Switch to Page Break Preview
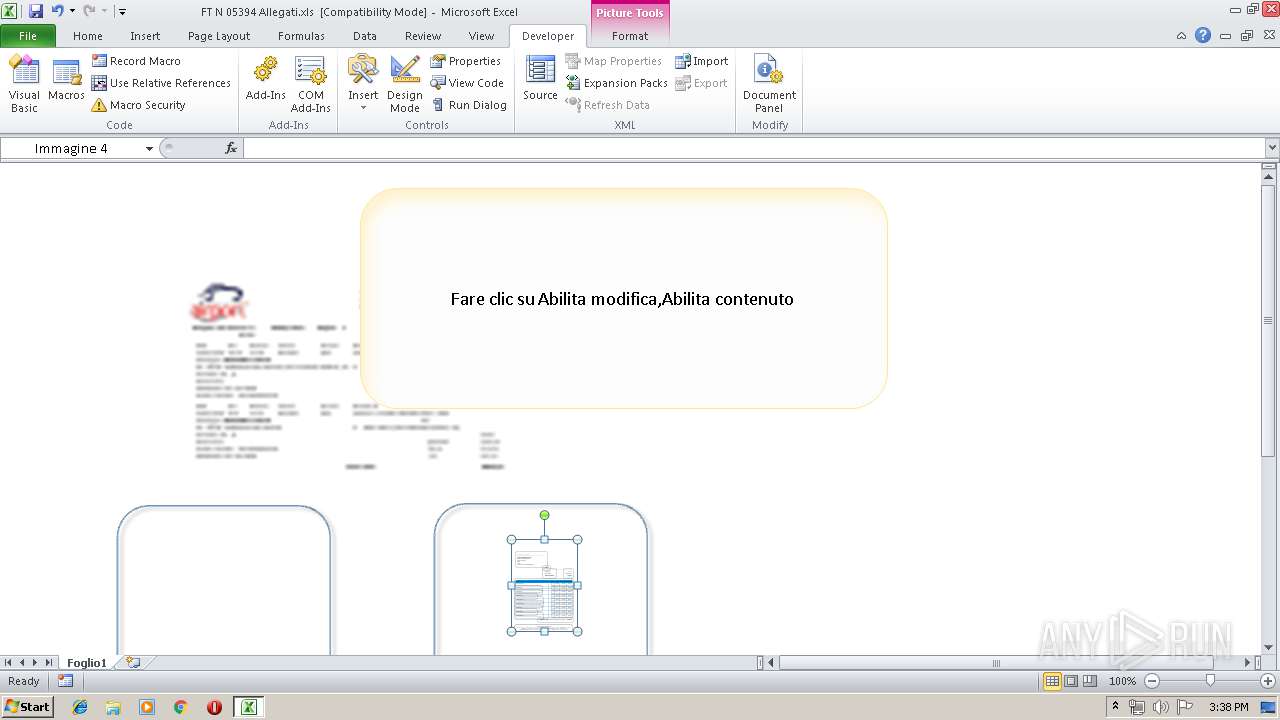 [1090, 681]
